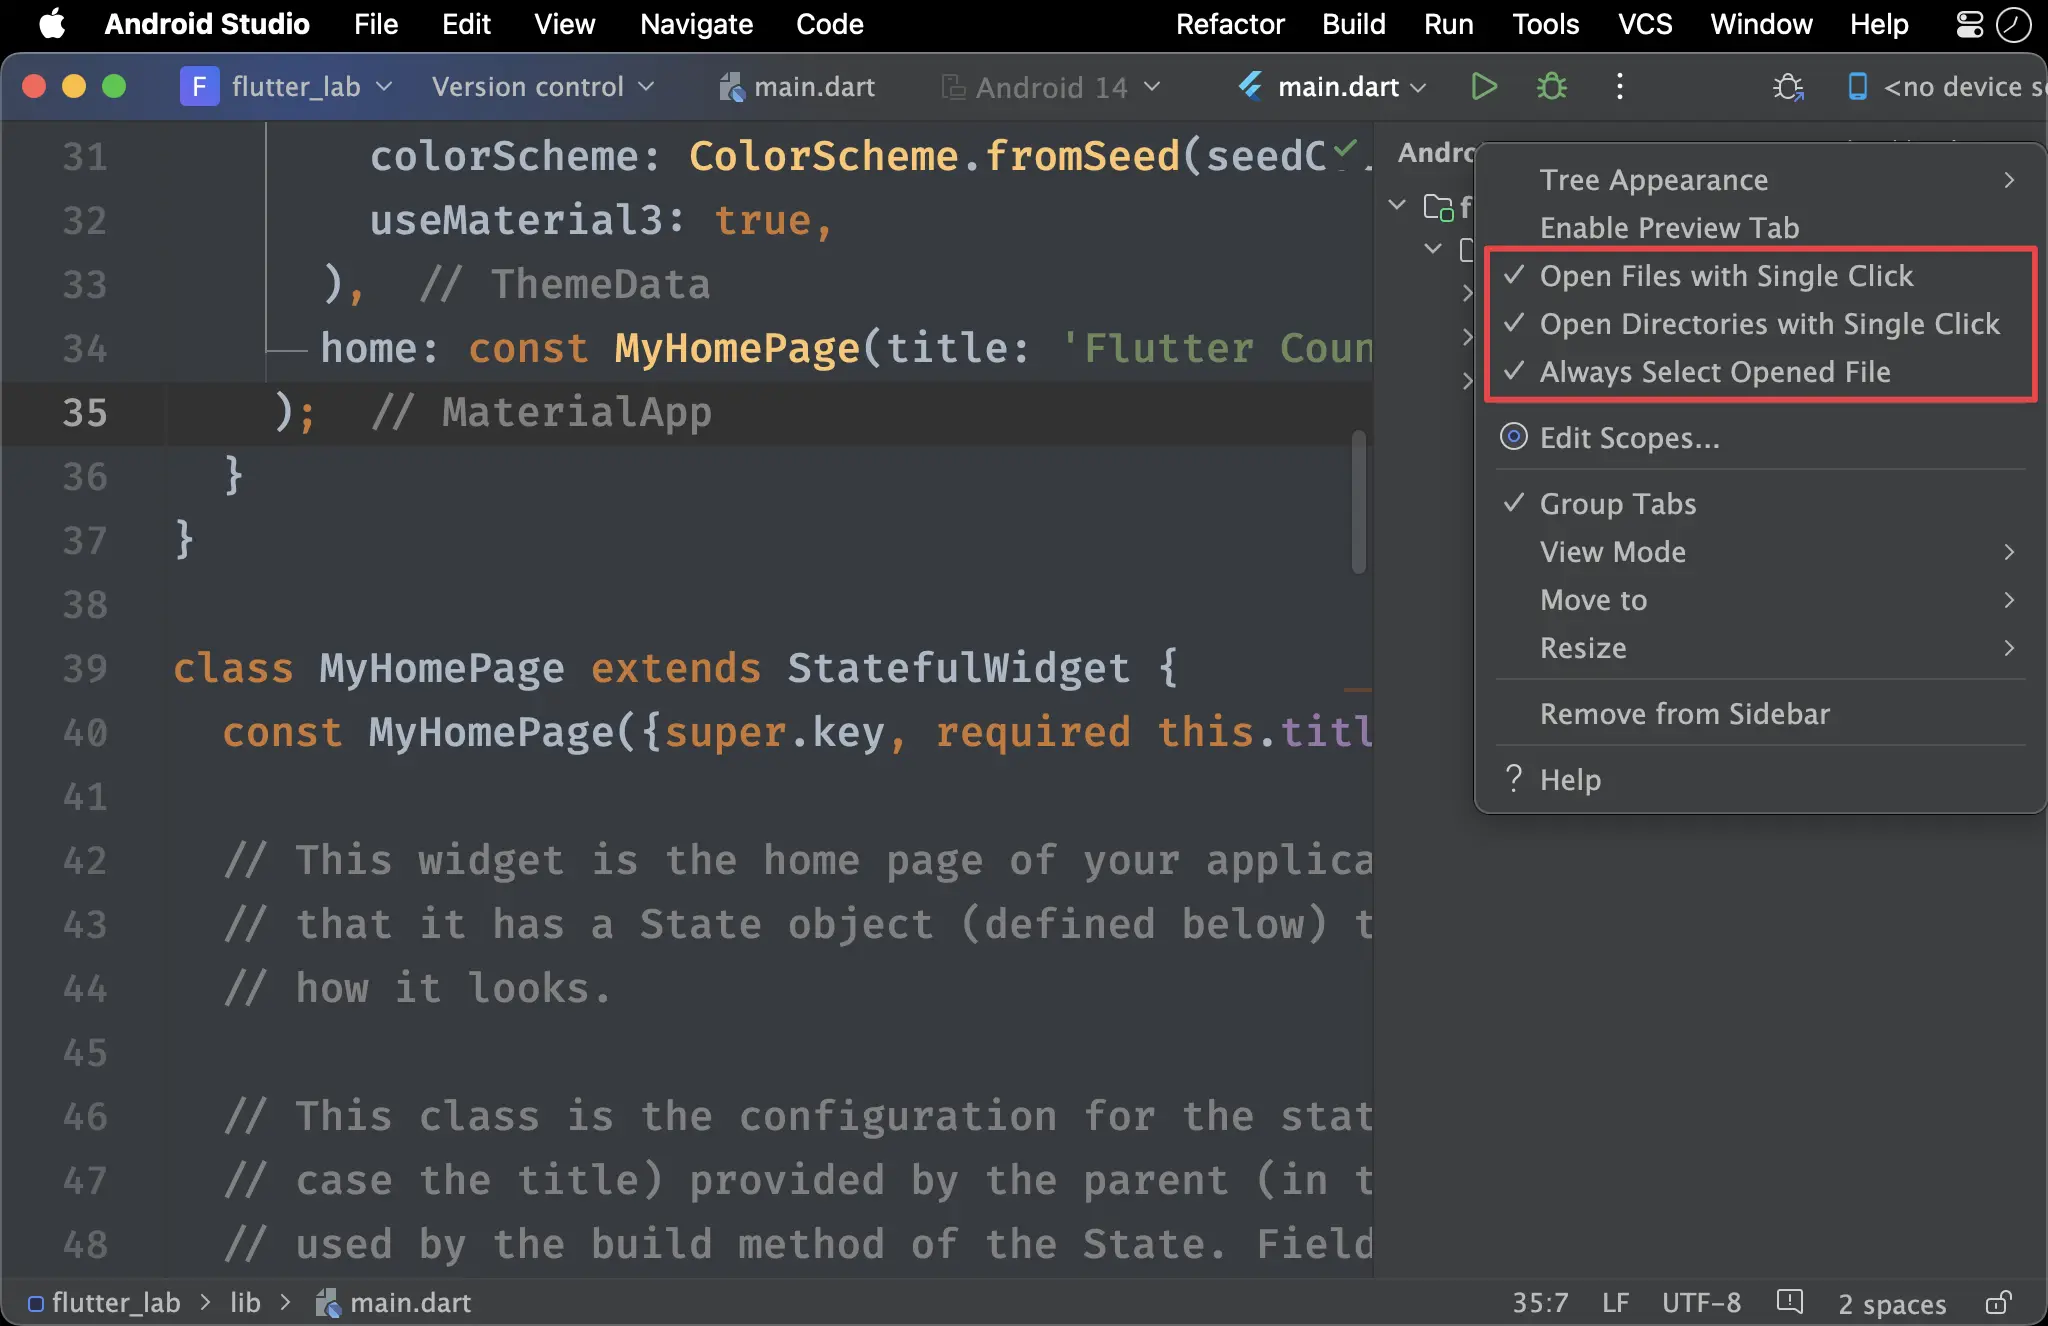Open the Android Studio app menu
This screenshot has width=2048, height=1326.
[x=207, y=24]
